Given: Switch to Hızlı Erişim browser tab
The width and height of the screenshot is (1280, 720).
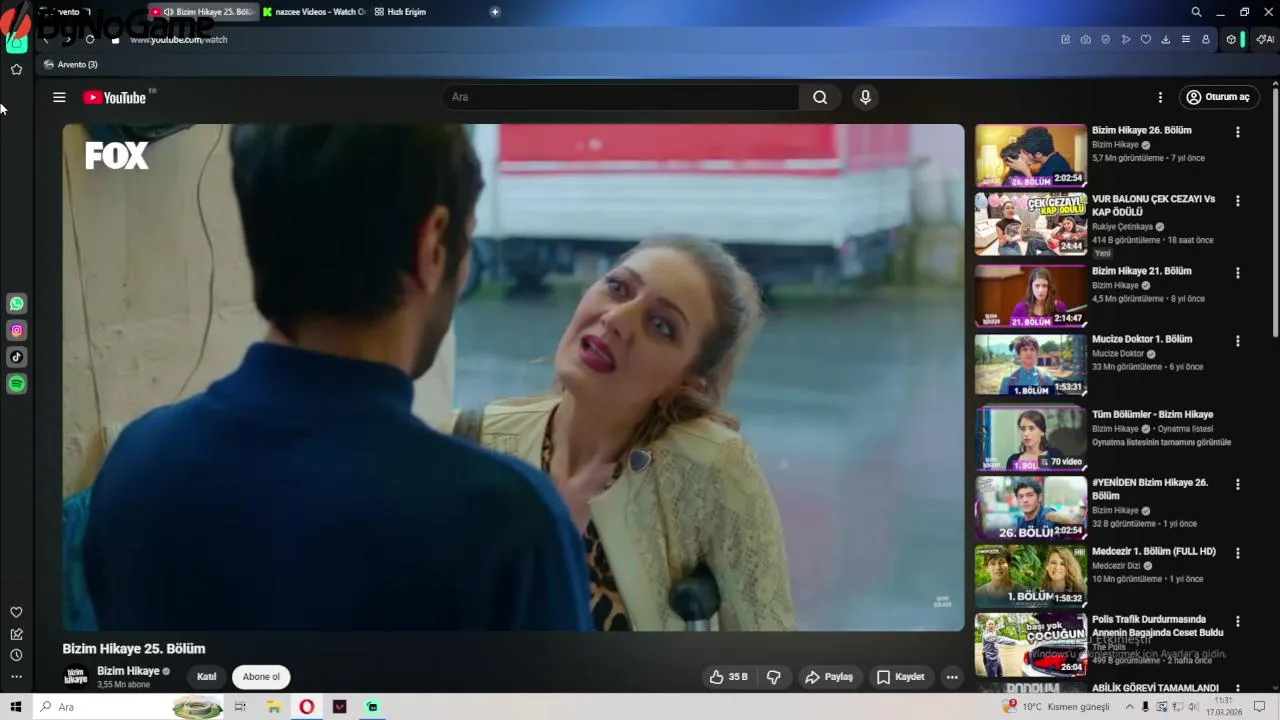Looking at the screenshot, I should (400, 12).
